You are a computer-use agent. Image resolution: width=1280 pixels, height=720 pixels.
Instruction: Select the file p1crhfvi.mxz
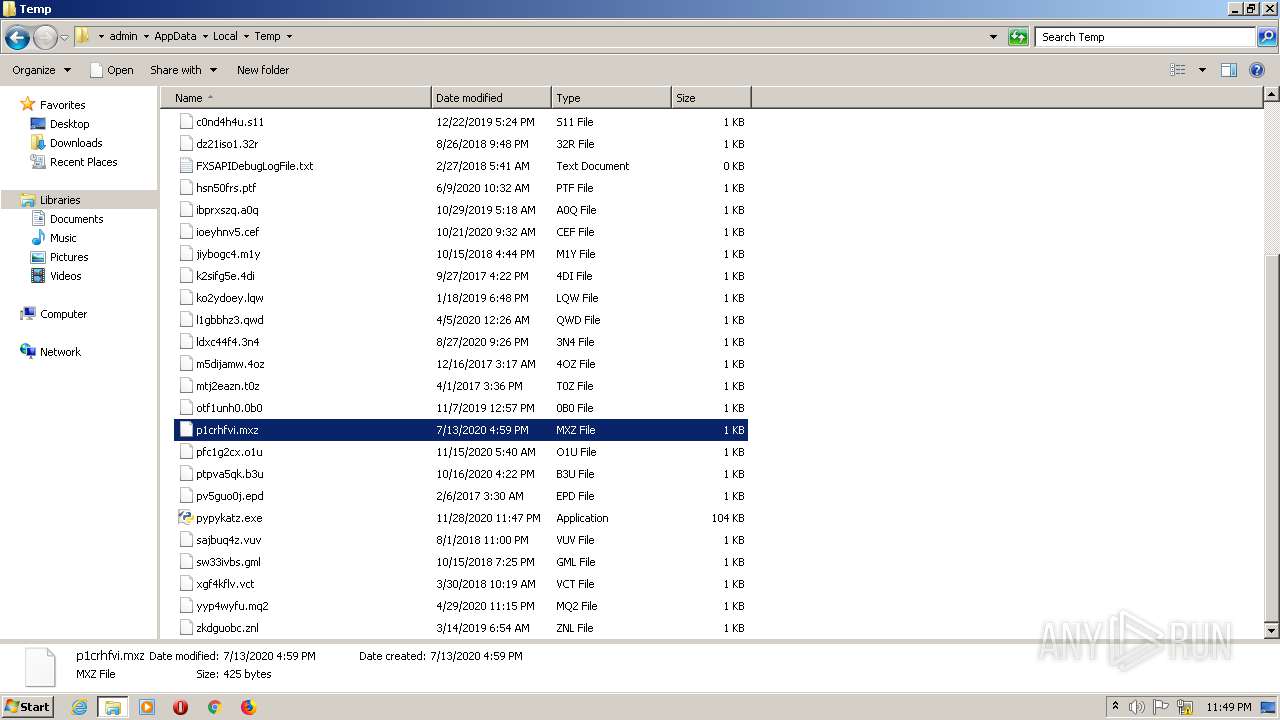point(461,430)
